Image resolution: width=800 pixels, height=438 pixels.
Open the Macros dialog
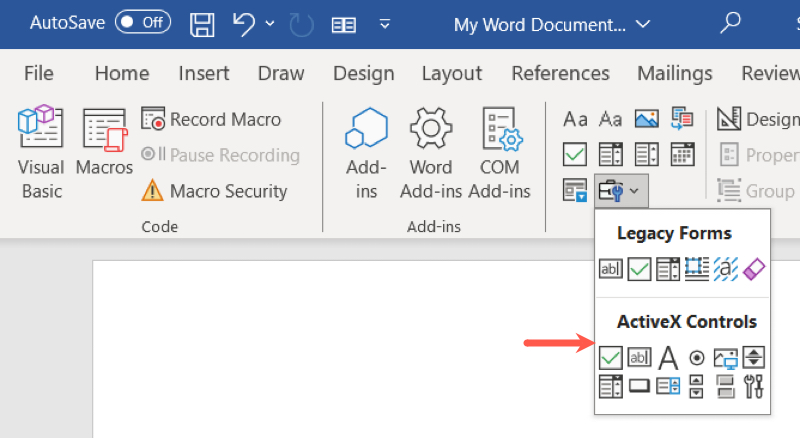click(104, 141)
